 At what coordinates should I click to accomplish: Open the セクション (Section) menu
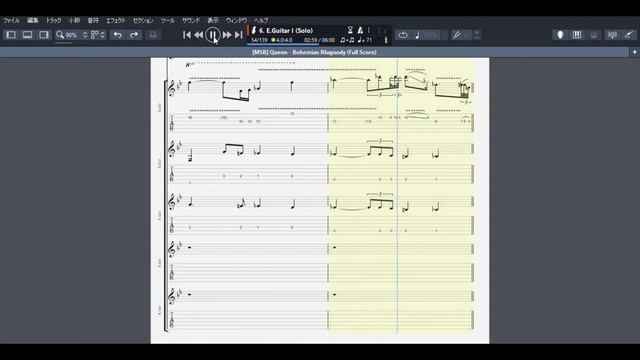pyautogui.click(x=143, y=20)
